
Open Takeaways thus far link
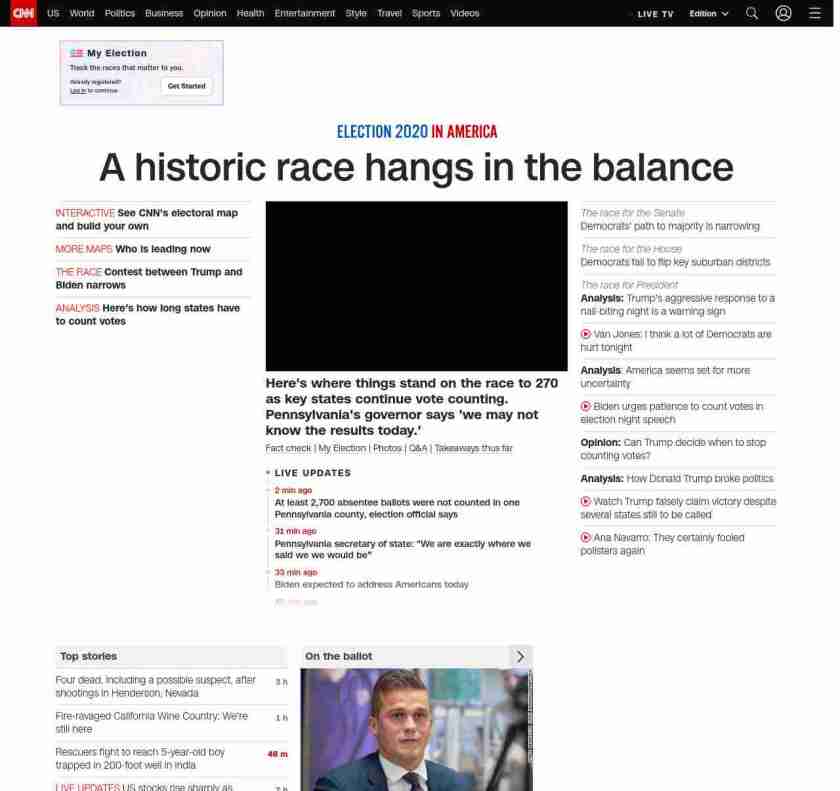coord(474,448)
